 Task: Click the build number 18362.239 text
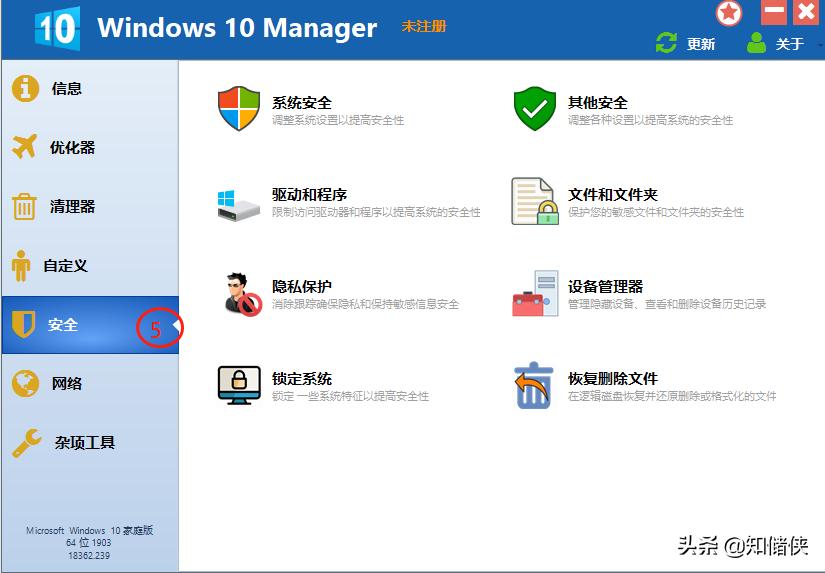(x=89, y=555)
